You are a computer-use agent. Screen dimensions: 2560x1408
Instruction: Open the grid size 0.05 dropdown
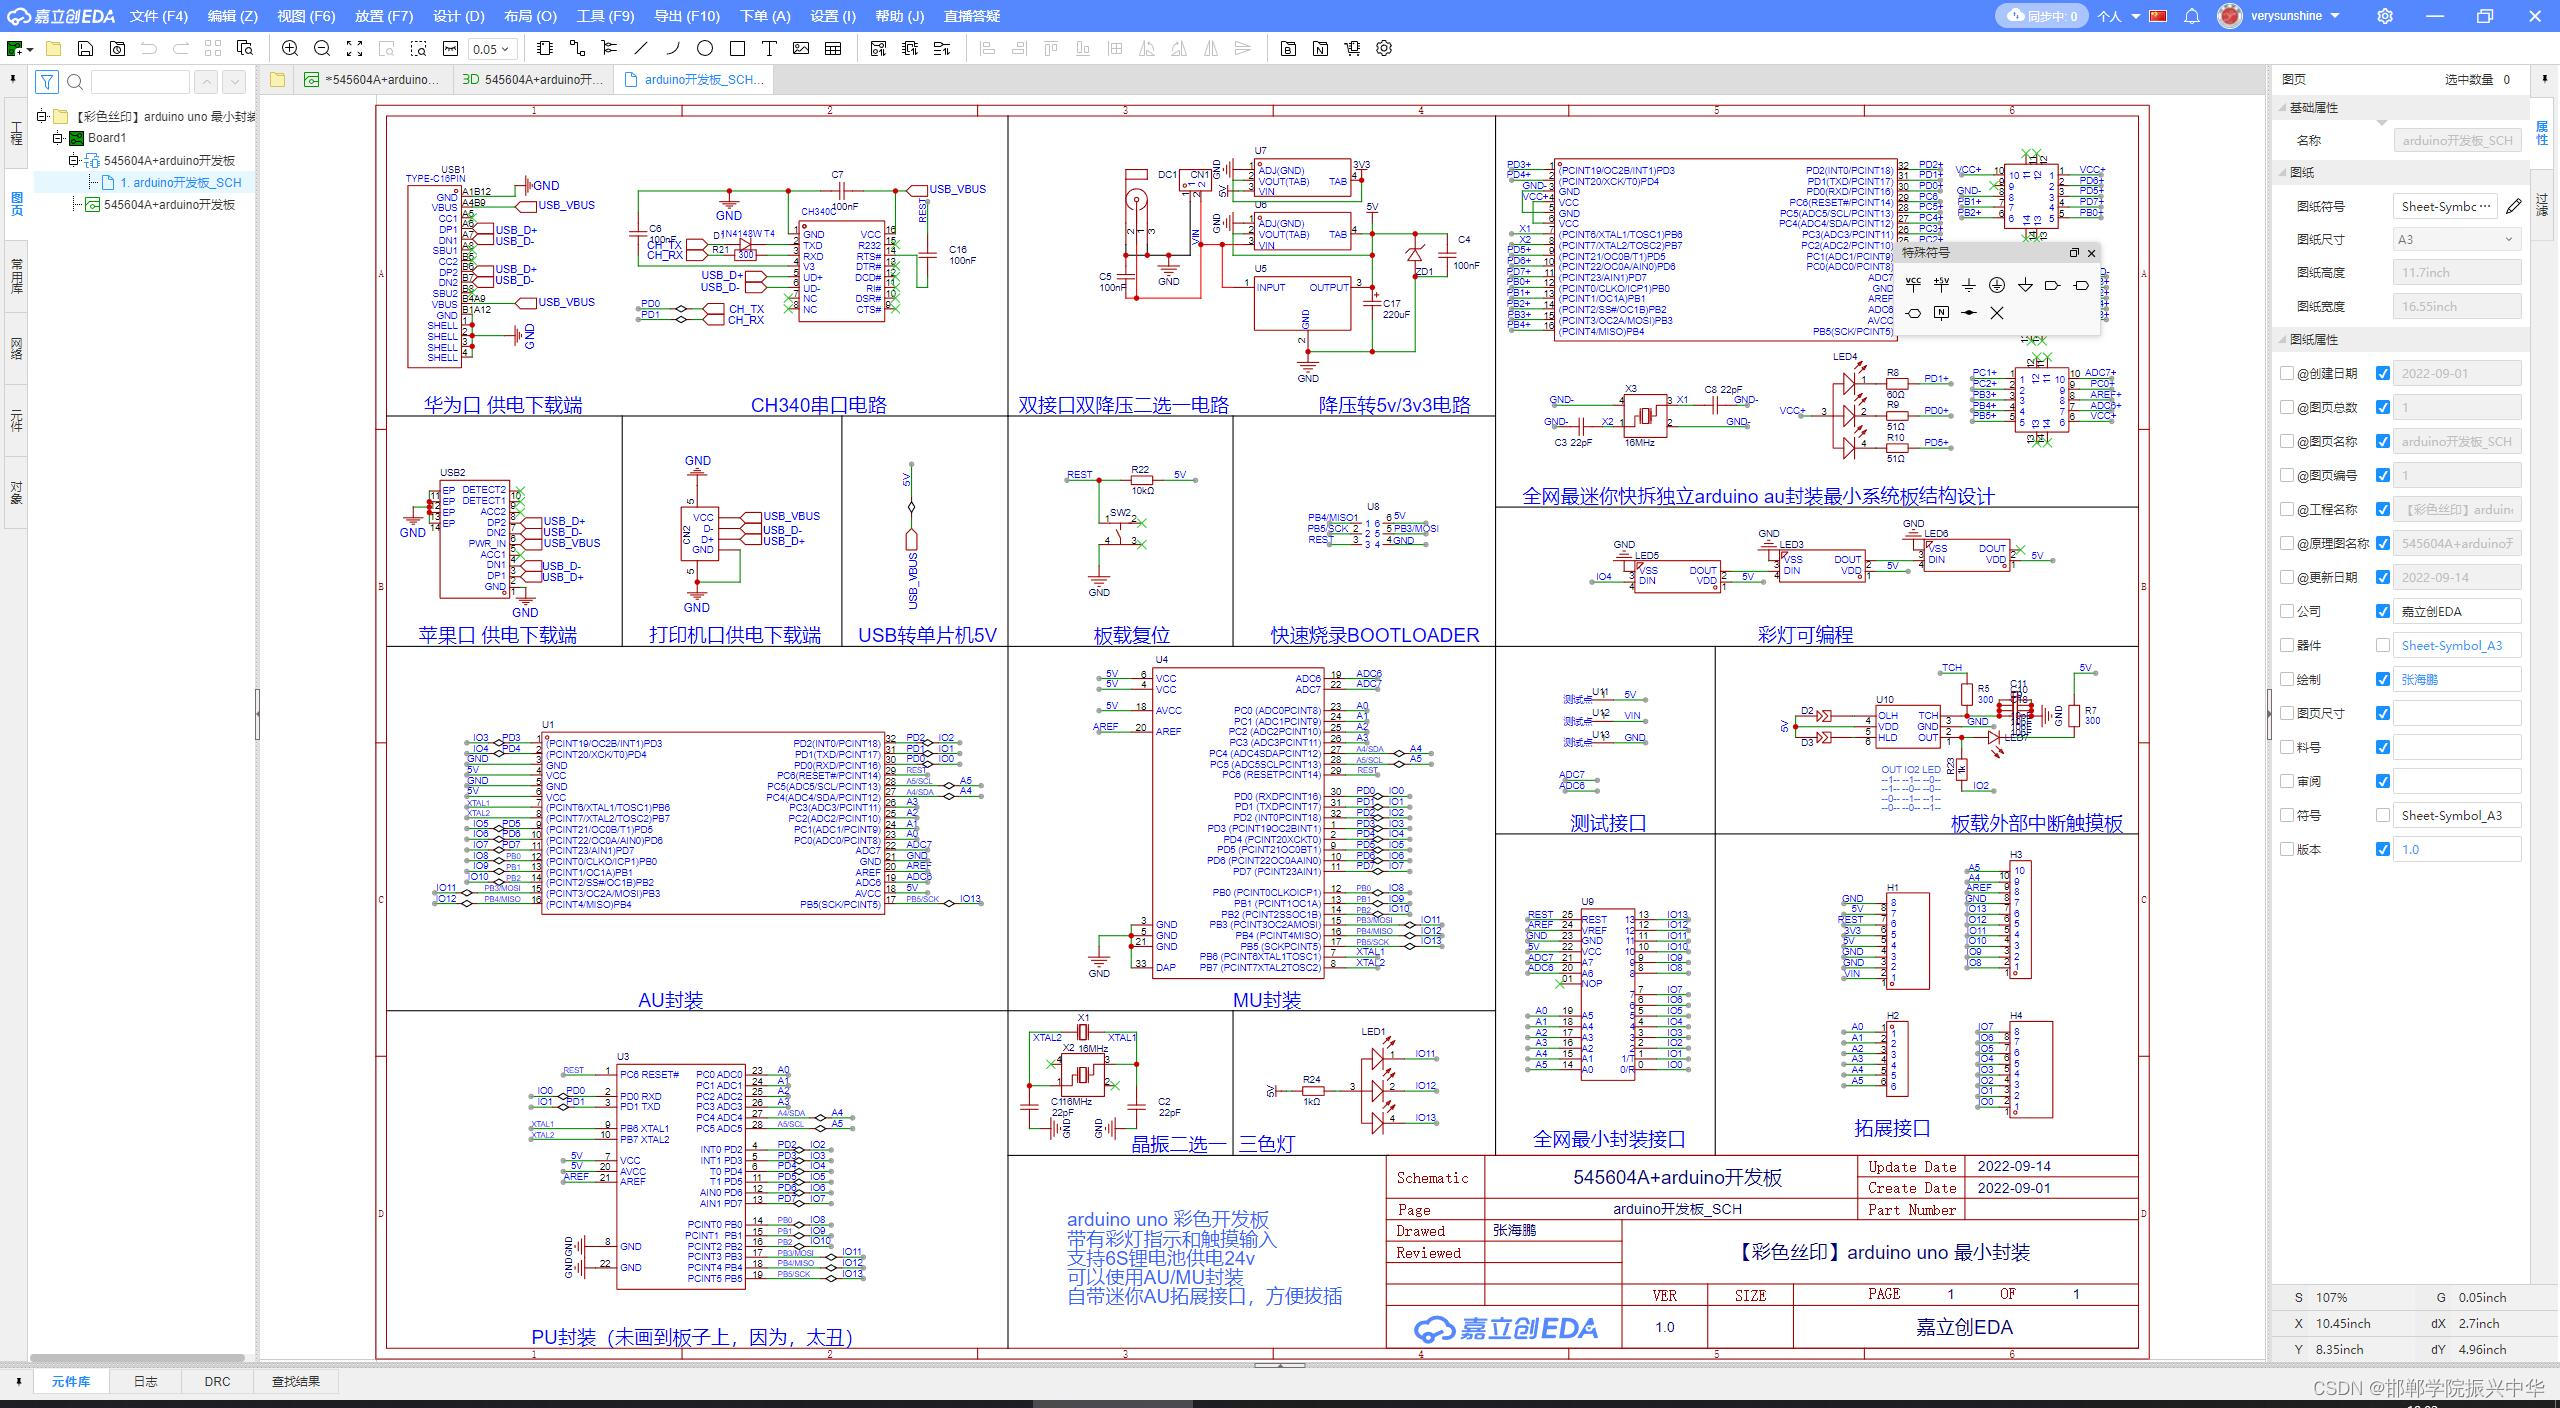point(491,48)
